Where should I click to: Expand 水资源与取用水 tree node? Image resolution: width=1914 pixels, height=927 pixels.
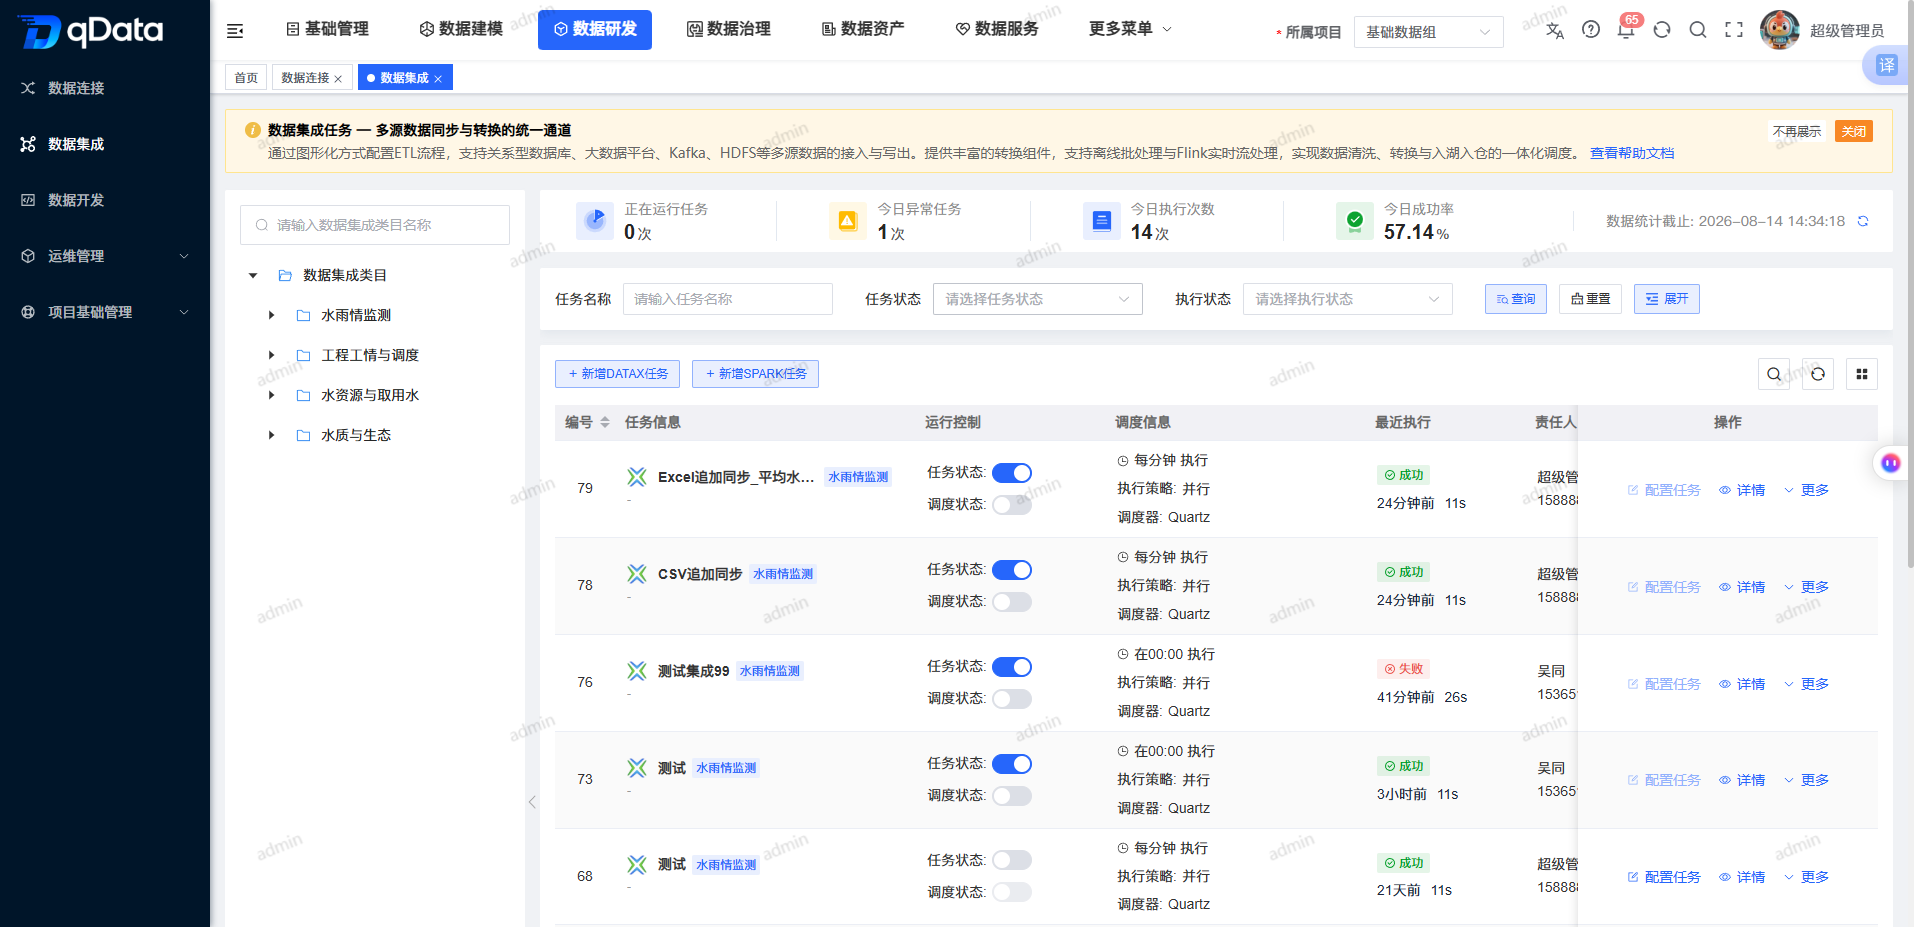pyautogui.click(x=271, y=395)
